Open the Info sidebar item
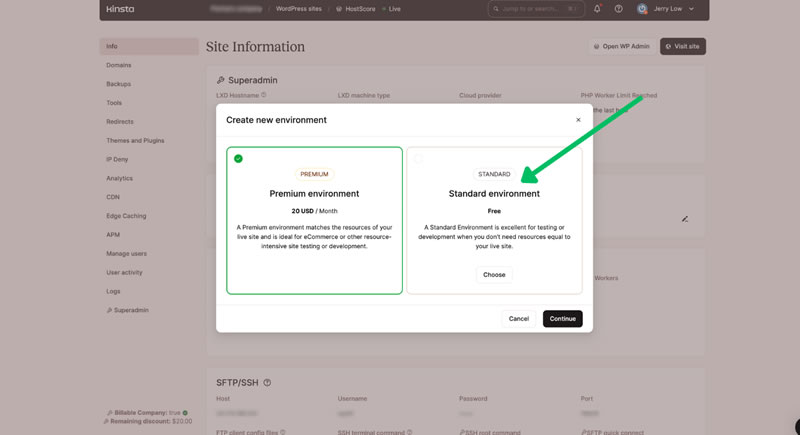The width and height of the screenshot is (800, 435). pyautogui.click(x=149, y=46)
